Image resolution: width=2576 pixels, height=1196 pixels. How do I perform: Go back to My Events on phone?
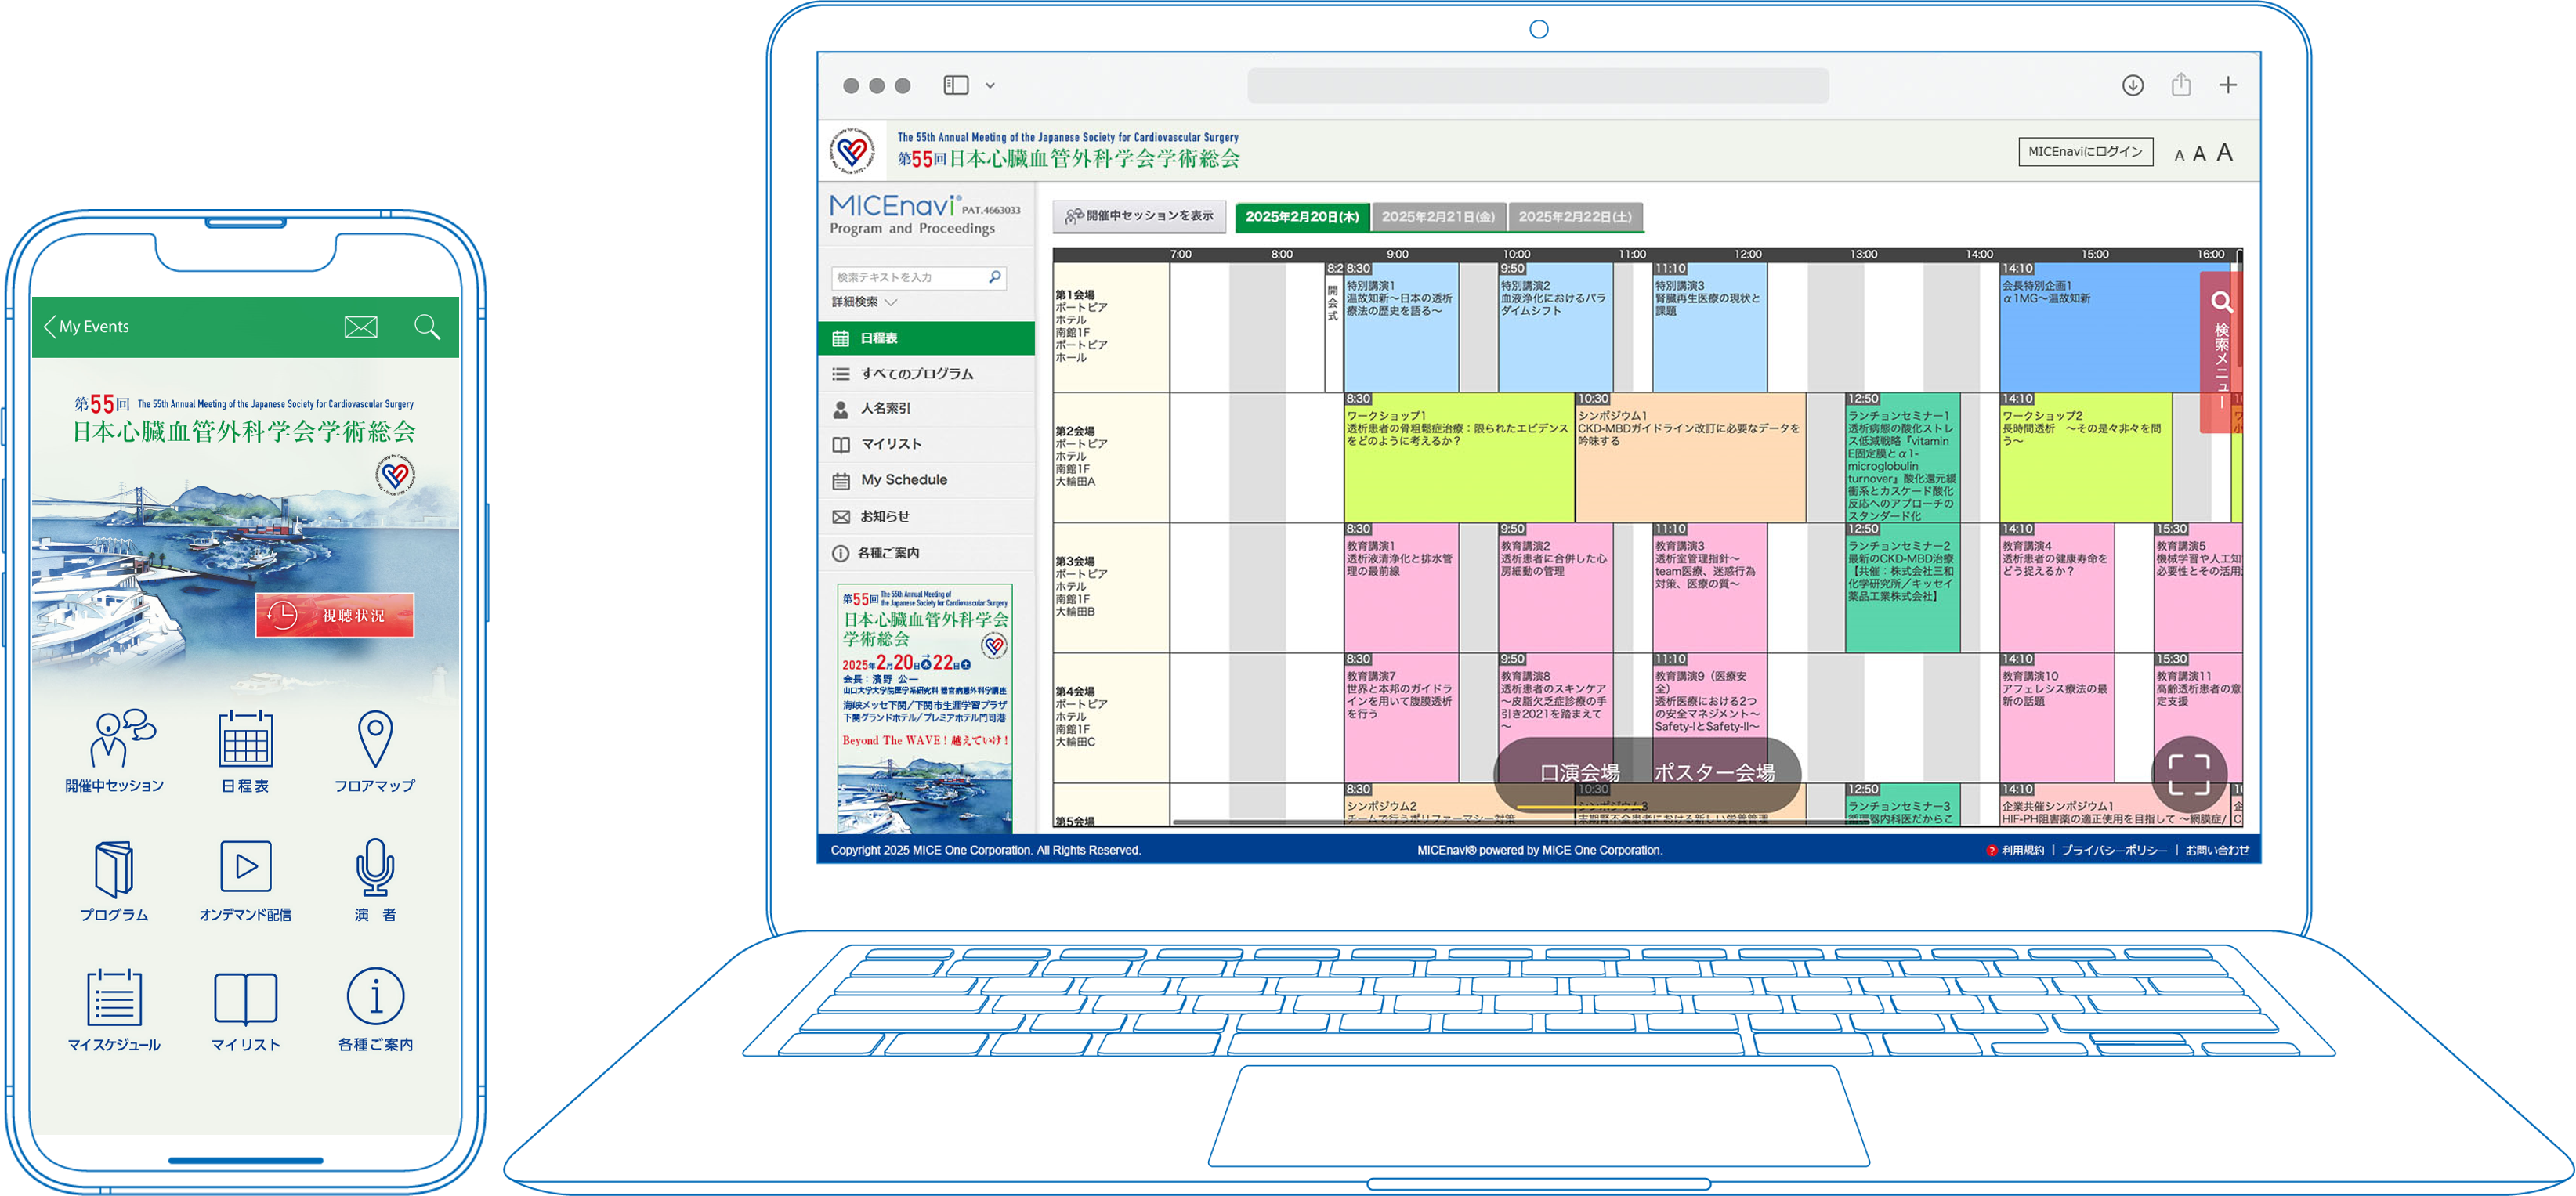[x=86, y=327]
